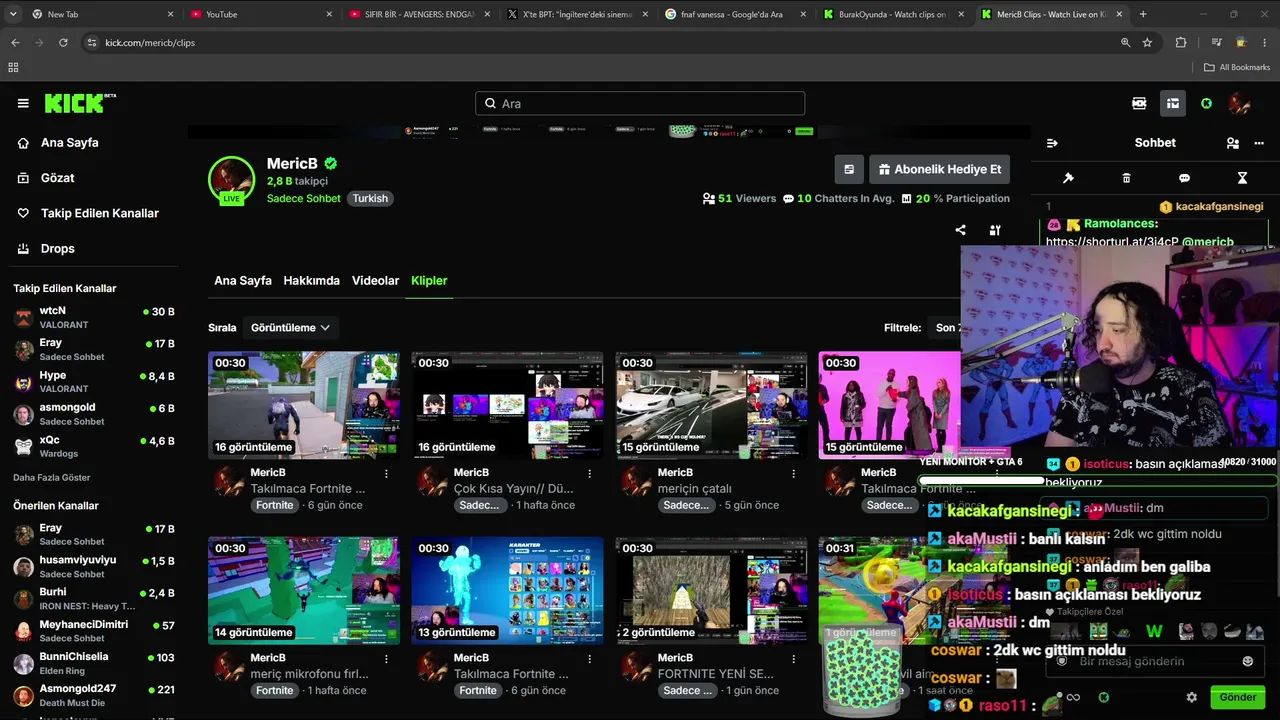
Task: Open the xQc channel in the sidebar
Action: [94, 446]
